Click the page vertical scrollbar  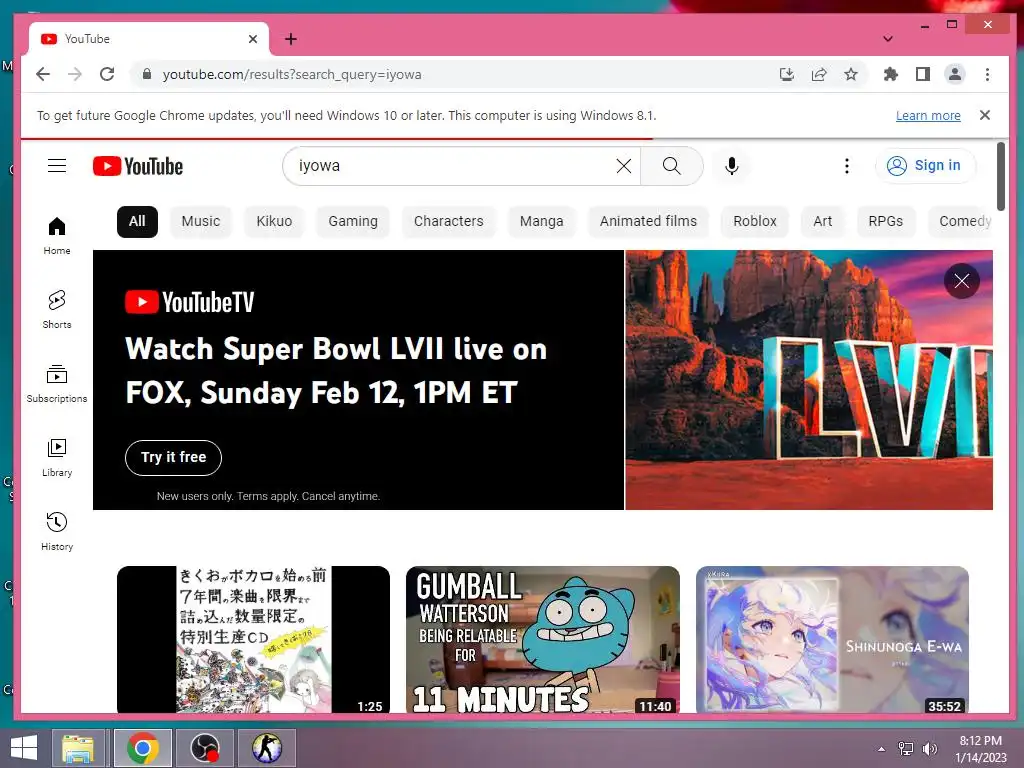coord(1000,176)
